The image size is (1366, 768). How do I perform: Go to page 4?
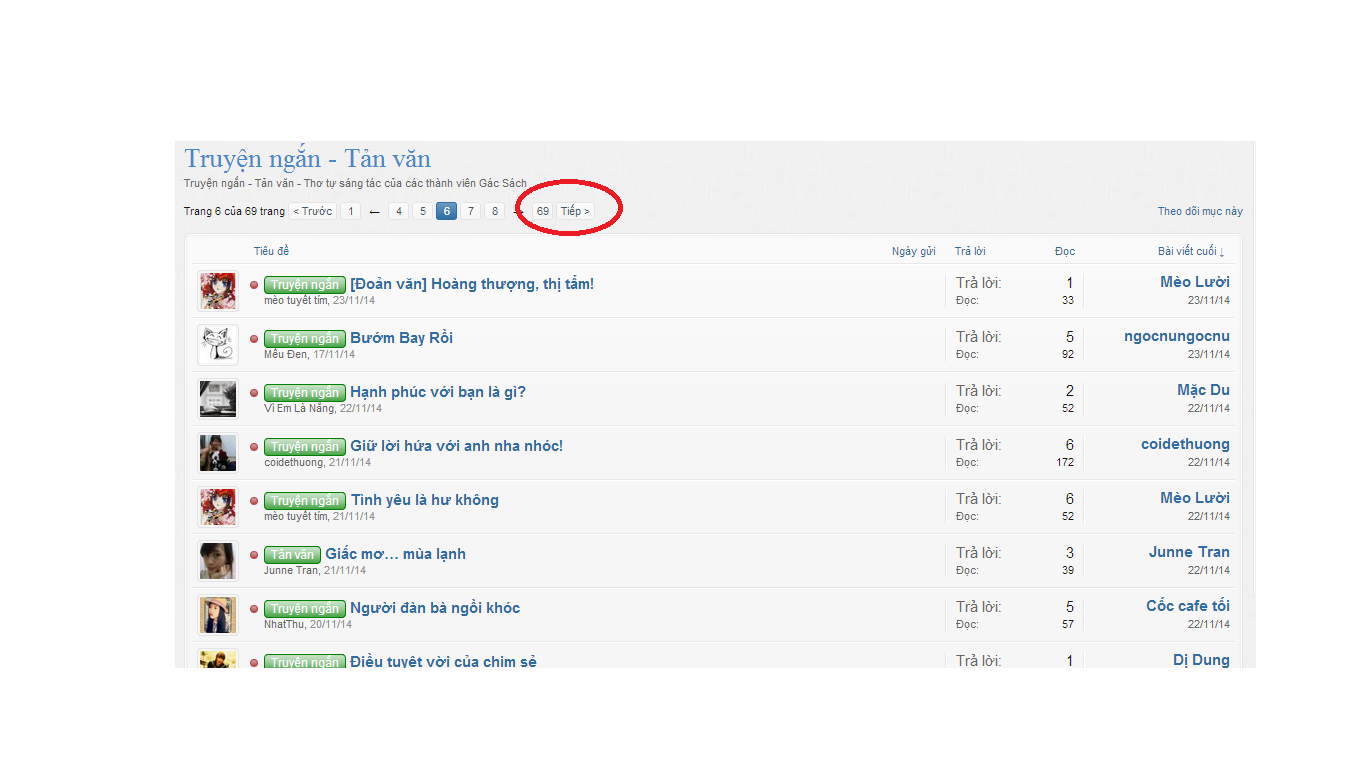(x=398, y=211)
